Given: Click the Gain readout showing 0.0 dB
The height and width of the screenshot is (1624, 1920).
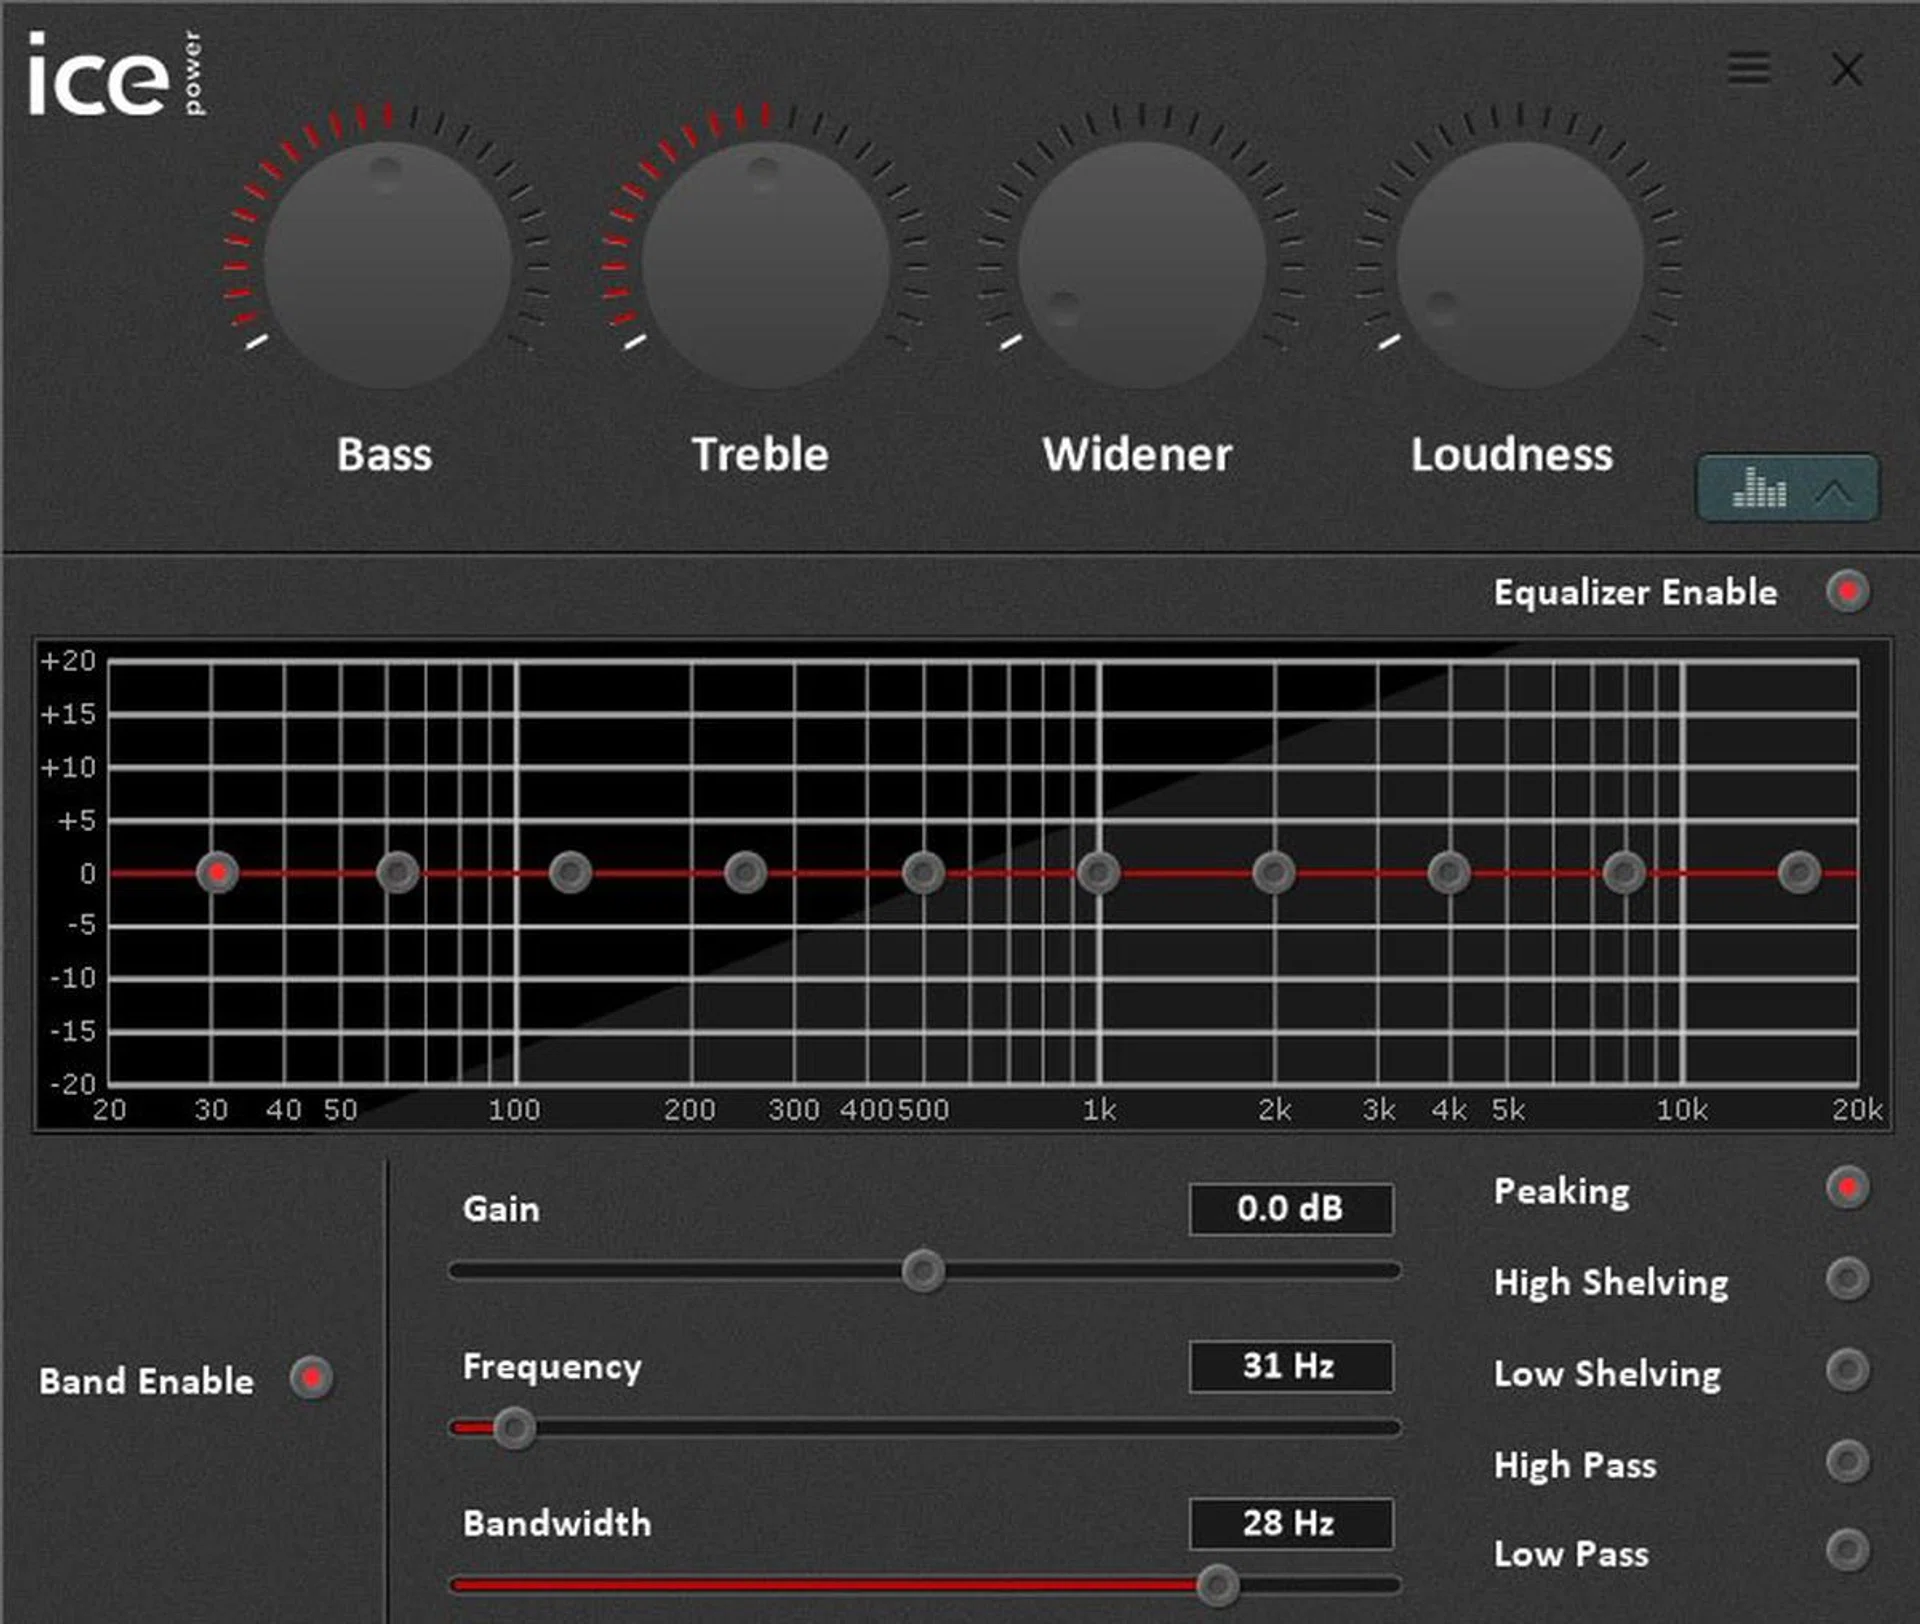Looking at the screenshot, I should (1290, 1209).
